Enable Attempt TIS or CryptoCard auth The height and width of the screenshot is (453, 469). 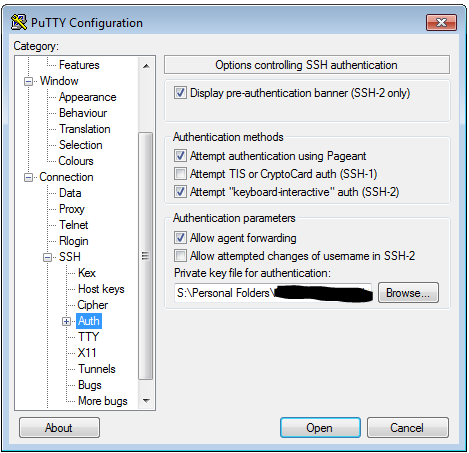click(x=180, y=174)
